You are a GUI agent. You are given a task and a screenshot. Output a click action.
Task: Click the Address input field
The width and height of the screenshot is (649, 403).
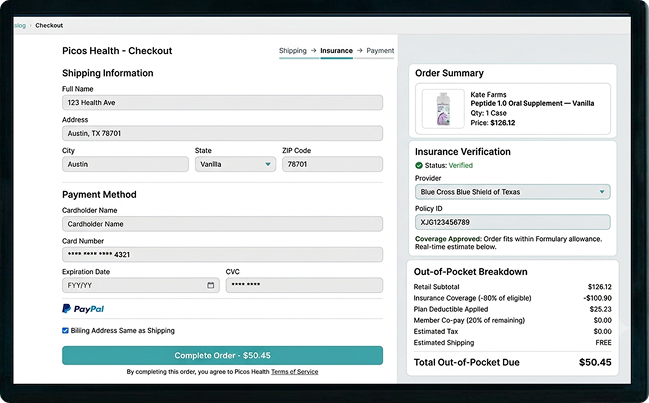(x=222, y=133)
